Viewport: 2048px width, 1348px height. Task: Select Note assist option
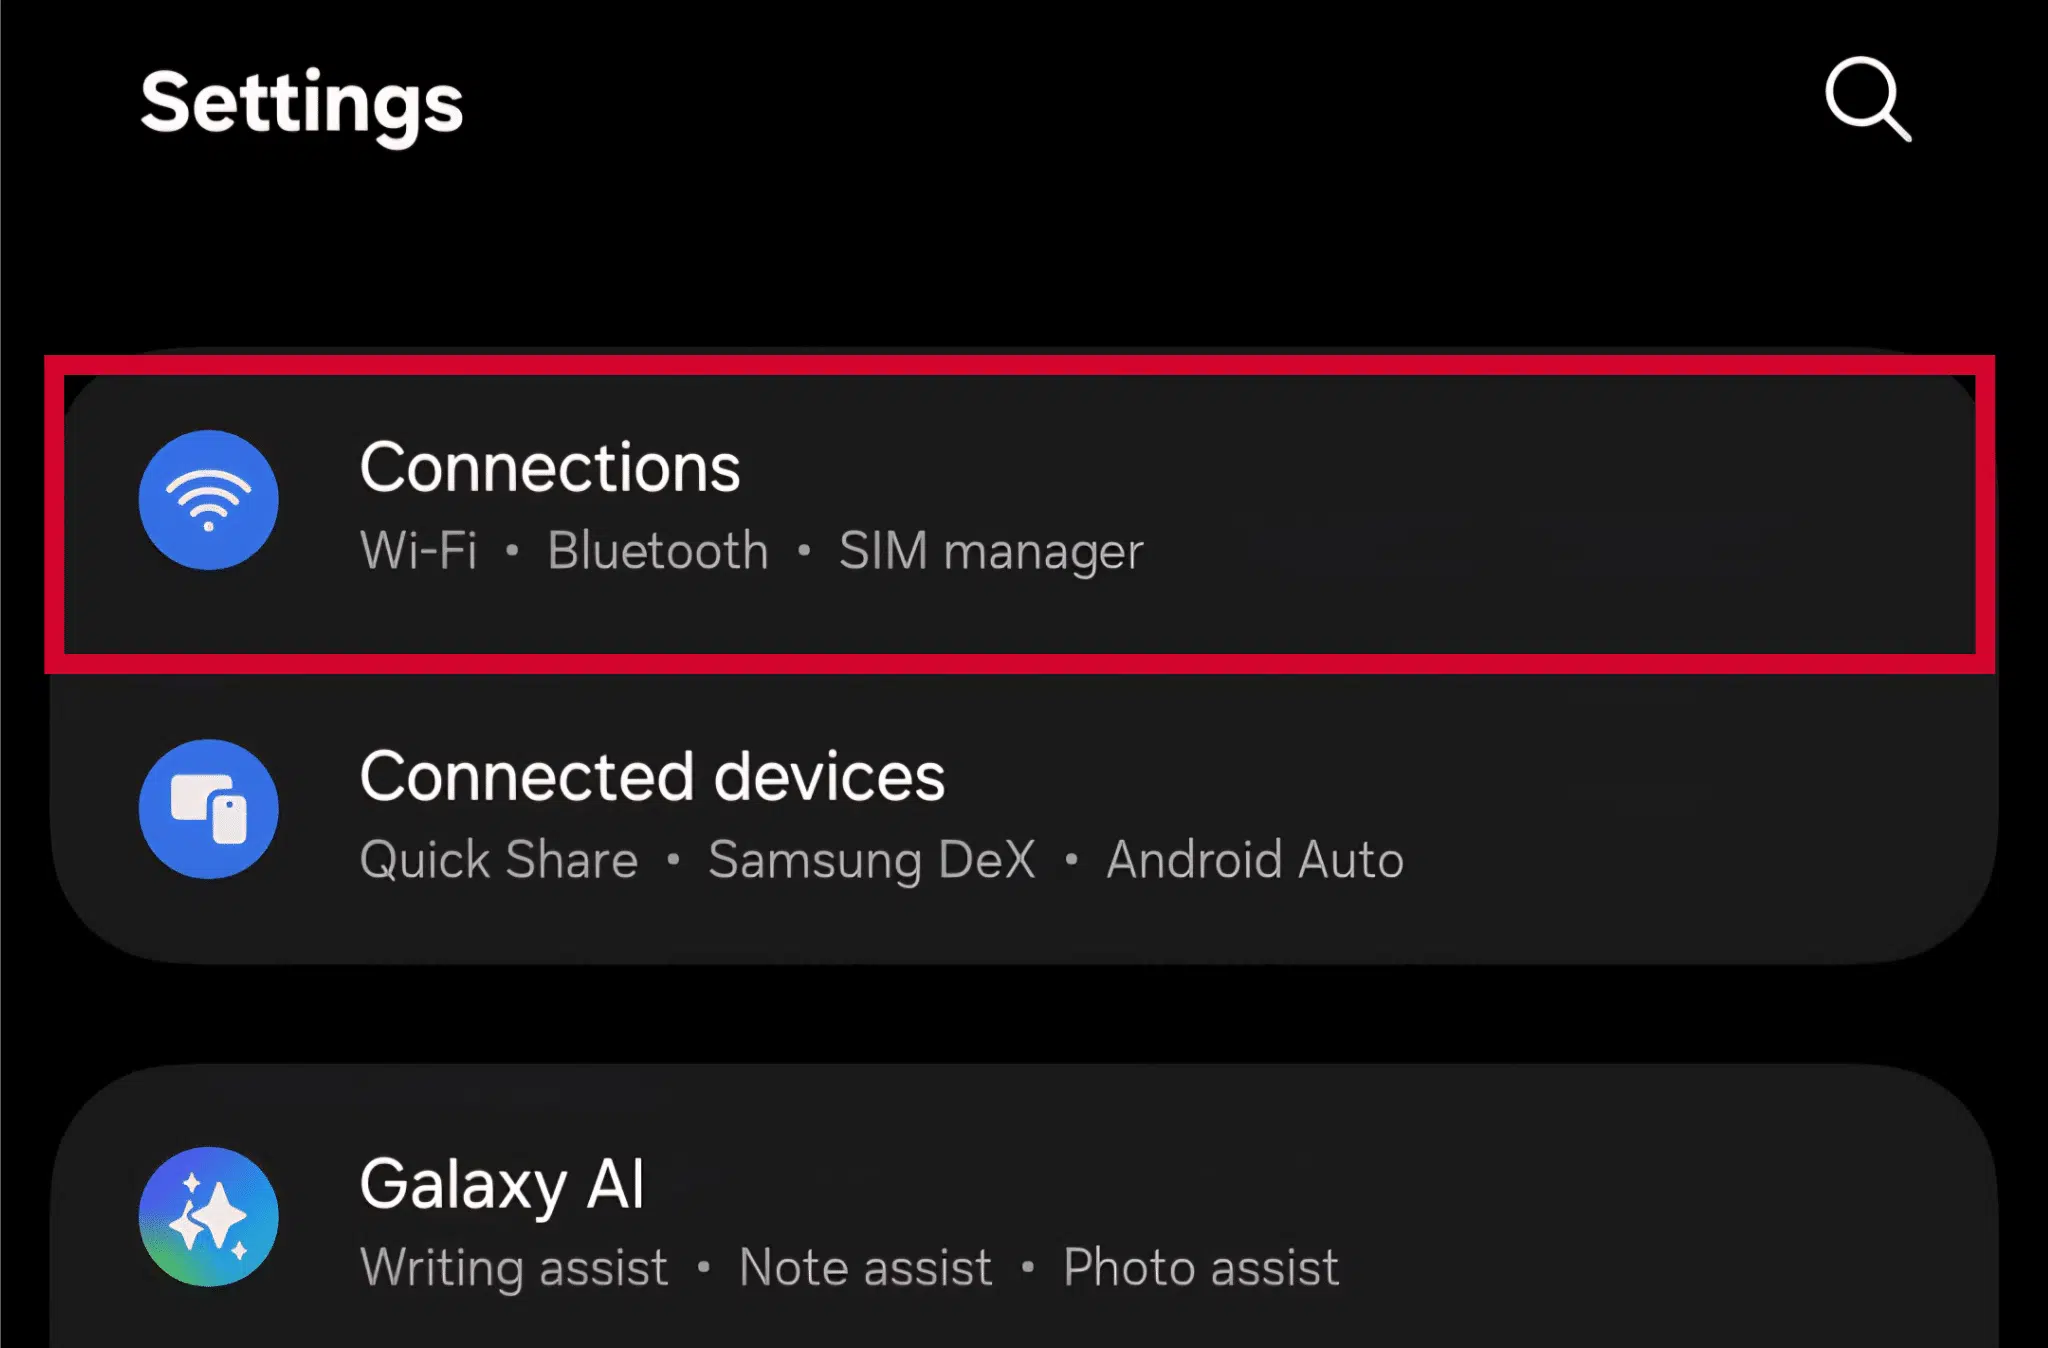tap(864, 1267)
